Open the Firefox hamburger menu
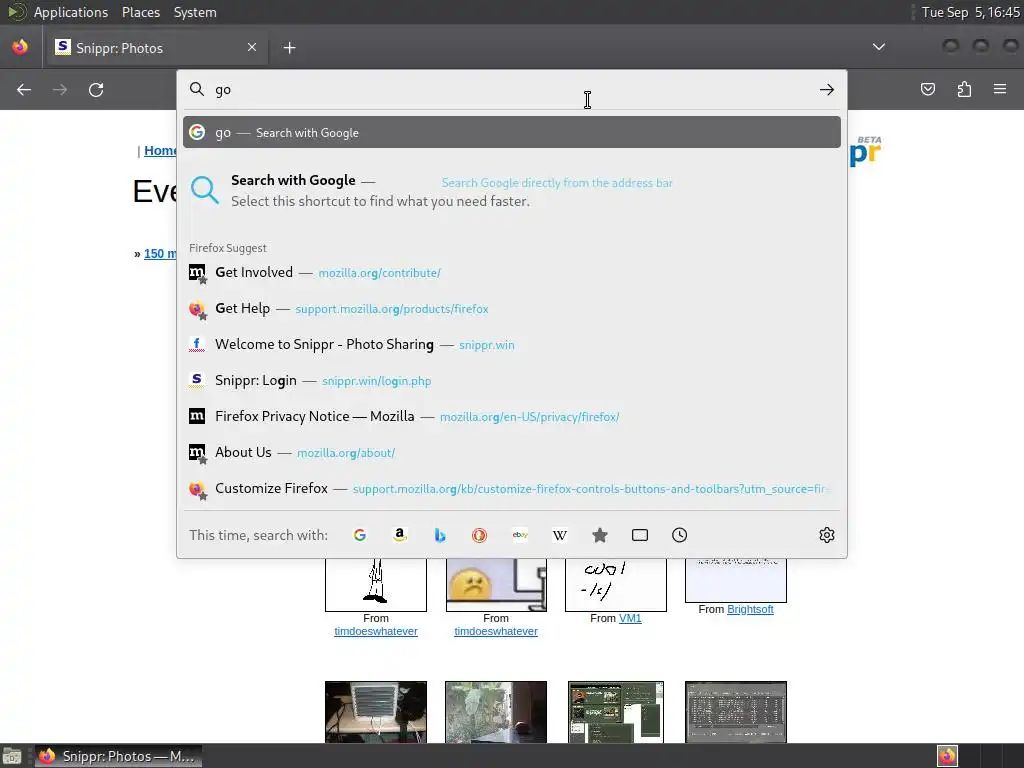Image resolution: width=1024 pixels, height=768 pixels. point(1000,89)
